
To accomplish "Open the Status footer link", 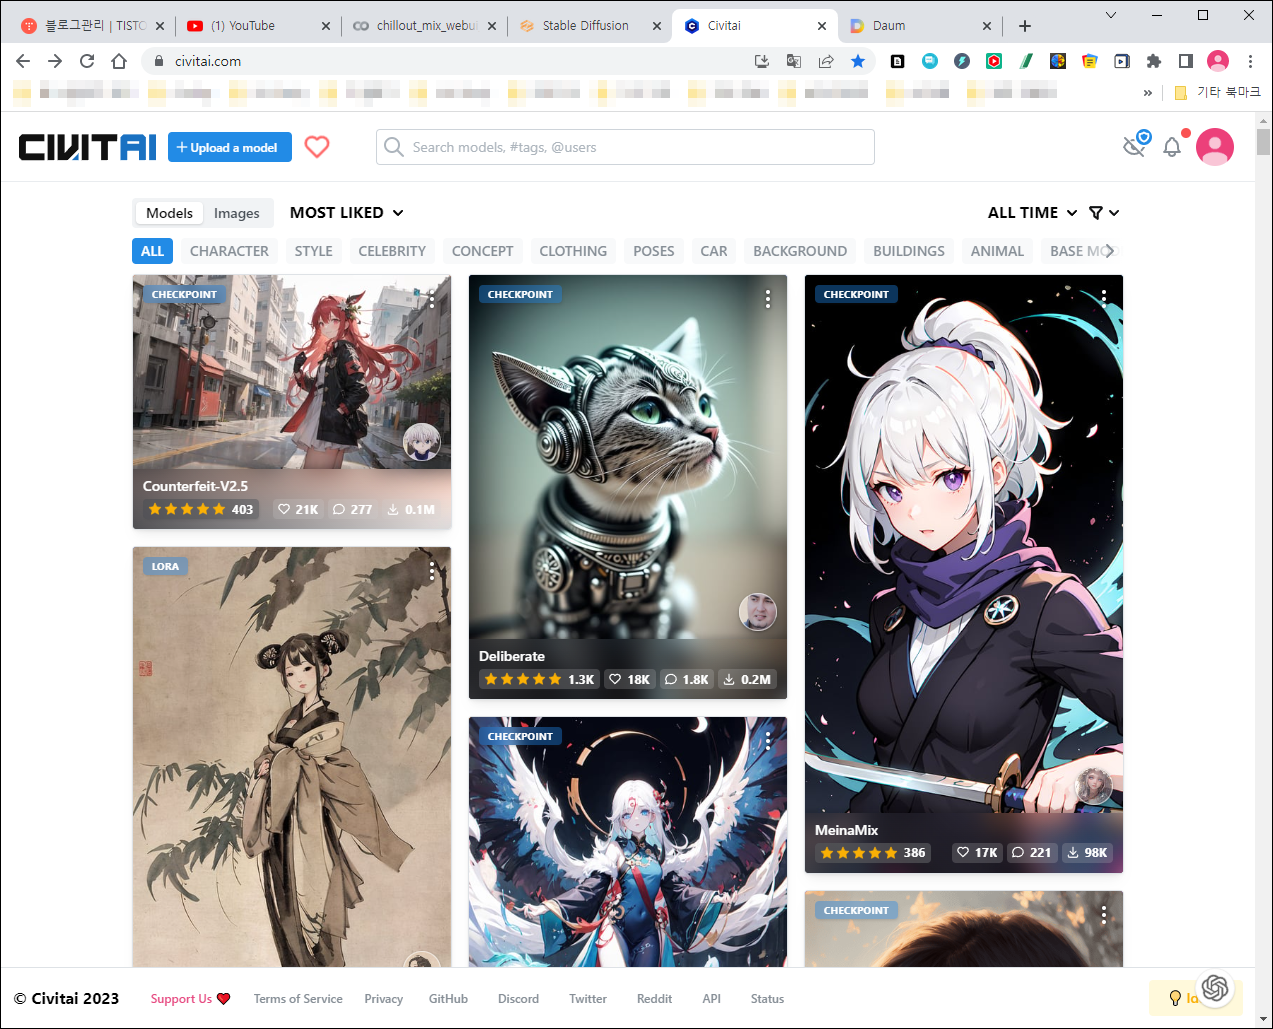I will [x=767, y=998].
